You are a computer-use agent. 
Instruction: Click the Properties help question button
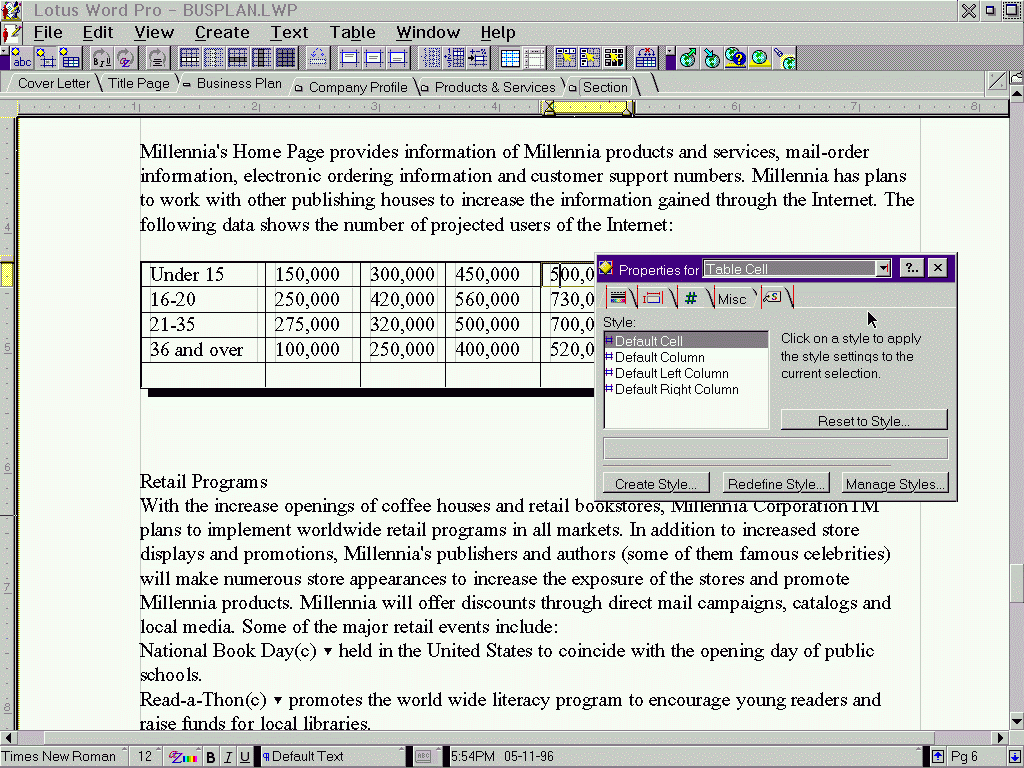911,268
